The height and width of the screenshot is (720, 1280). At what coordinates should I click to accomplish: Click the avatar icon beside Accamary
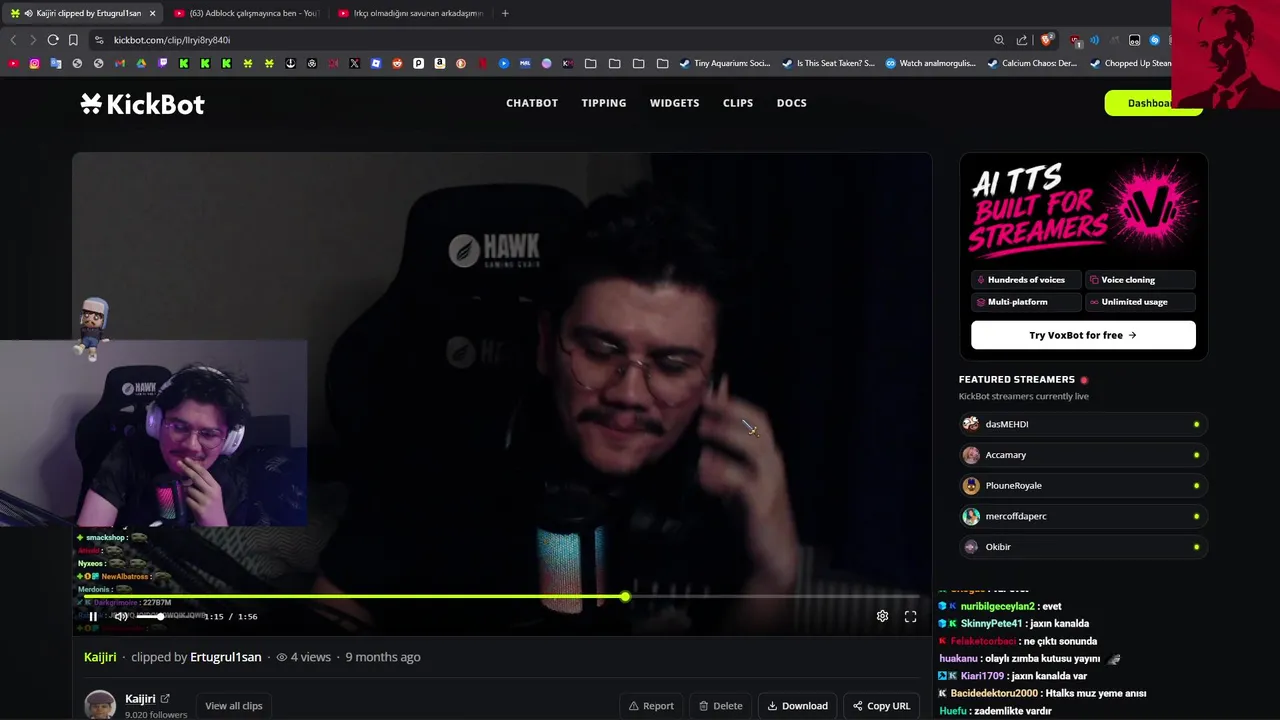[970, 455]
